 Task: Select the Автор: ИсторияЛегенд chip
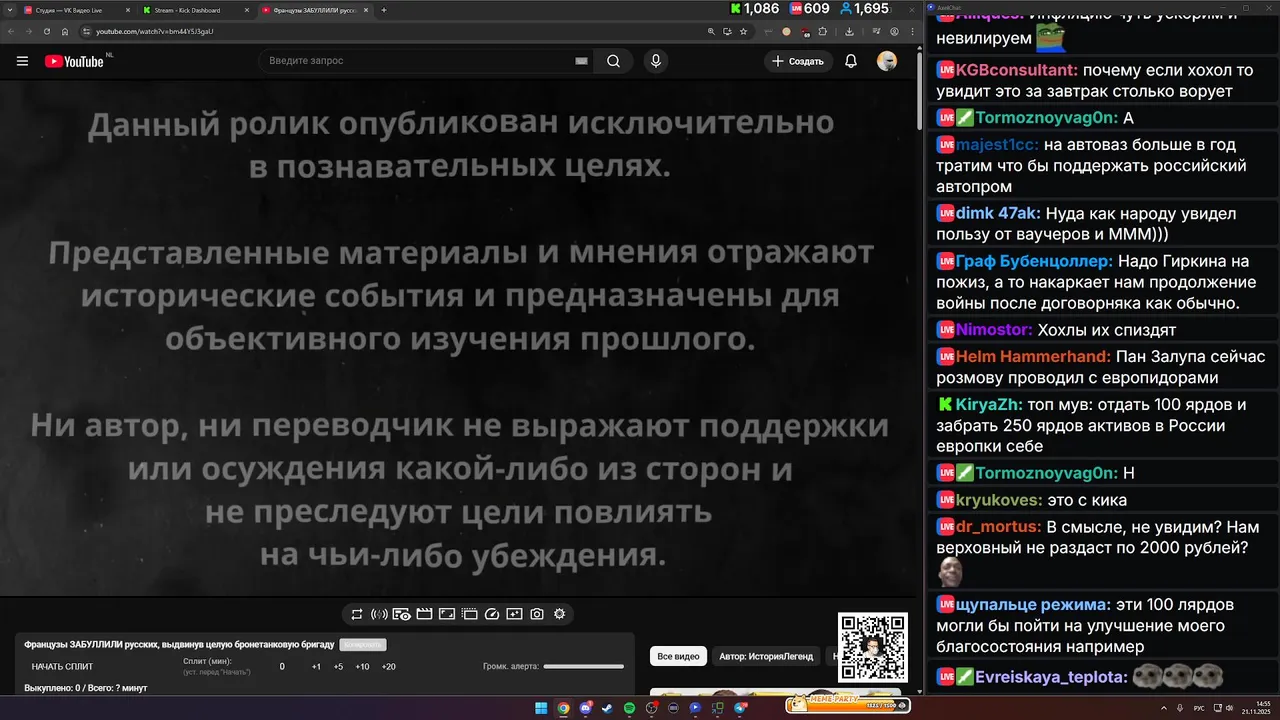[x=767, y=657]
